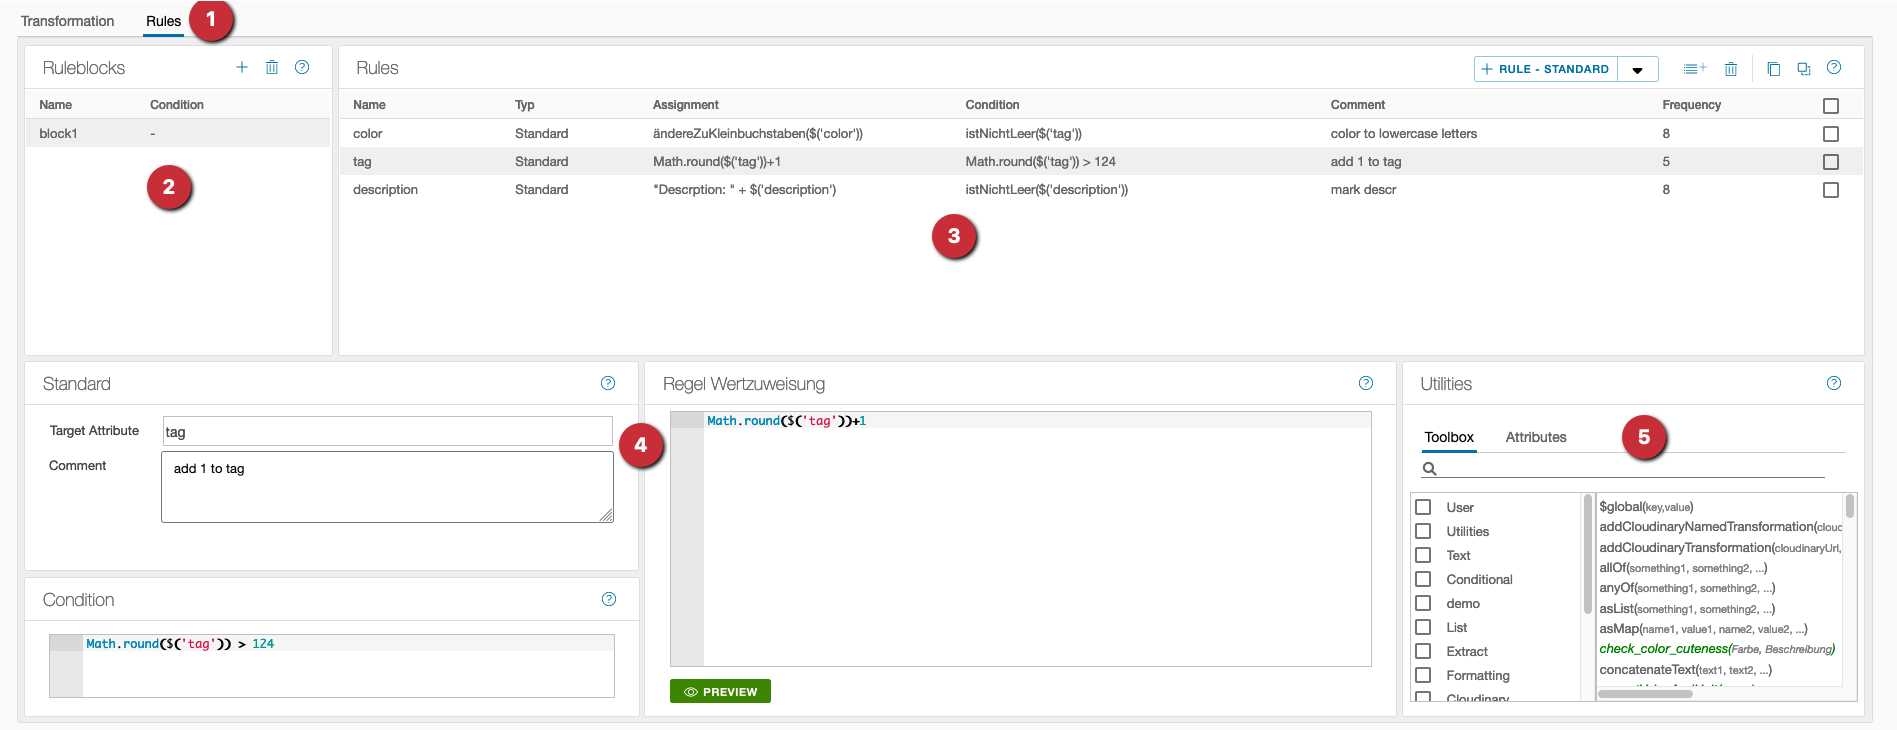The height and width of the screenshot is (730, 1897).
Task: Open help for the Ruleblocks panel
Action: tap(302, 67)
